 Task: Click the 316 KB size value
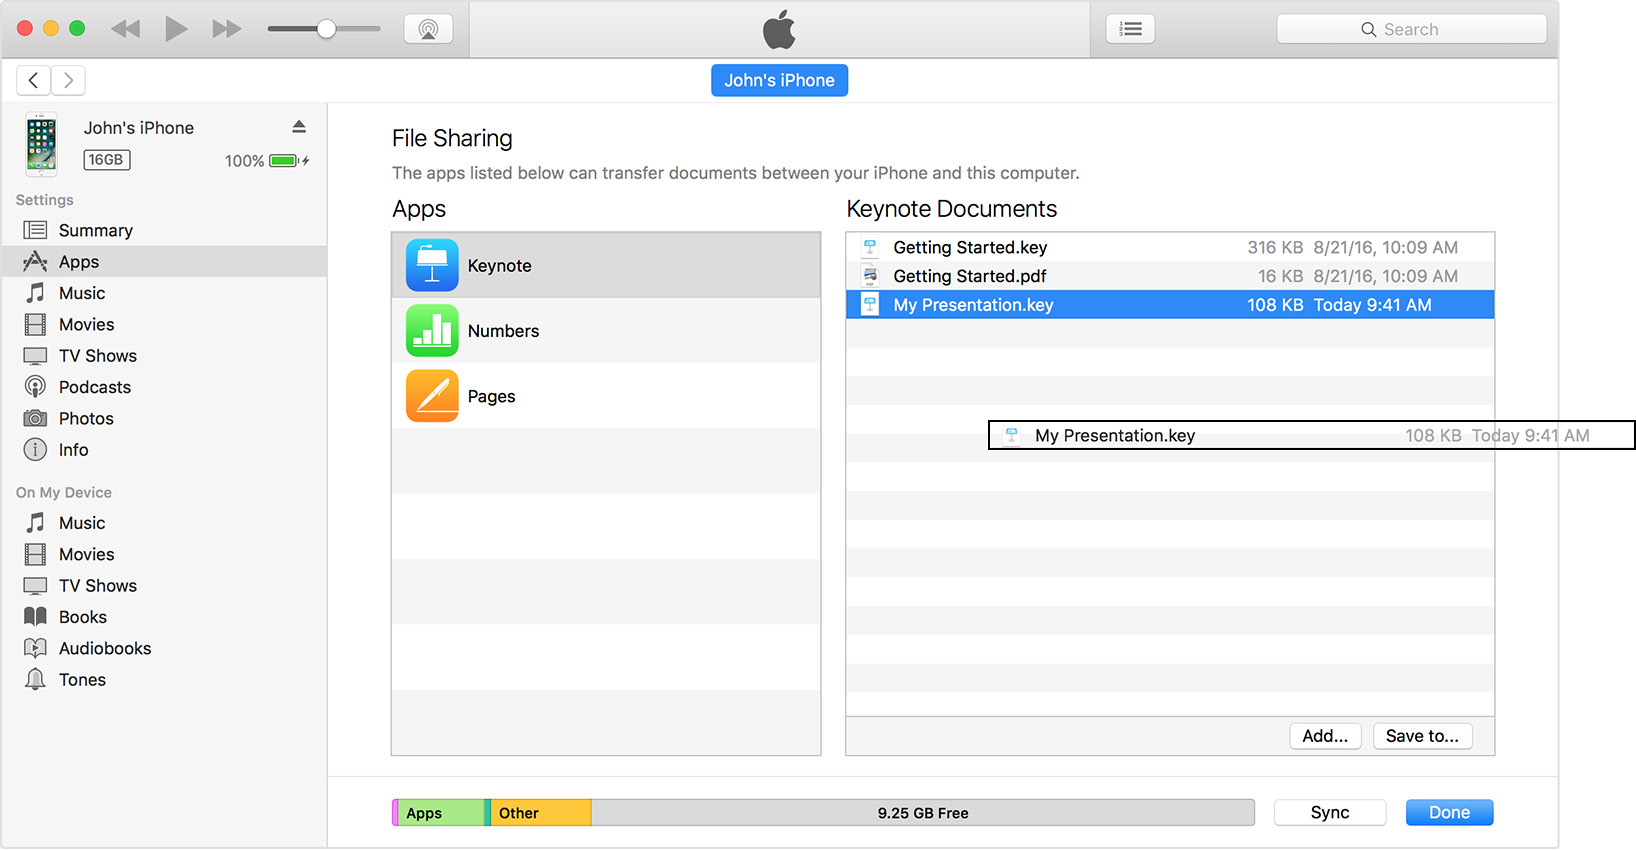(1275, 247)
